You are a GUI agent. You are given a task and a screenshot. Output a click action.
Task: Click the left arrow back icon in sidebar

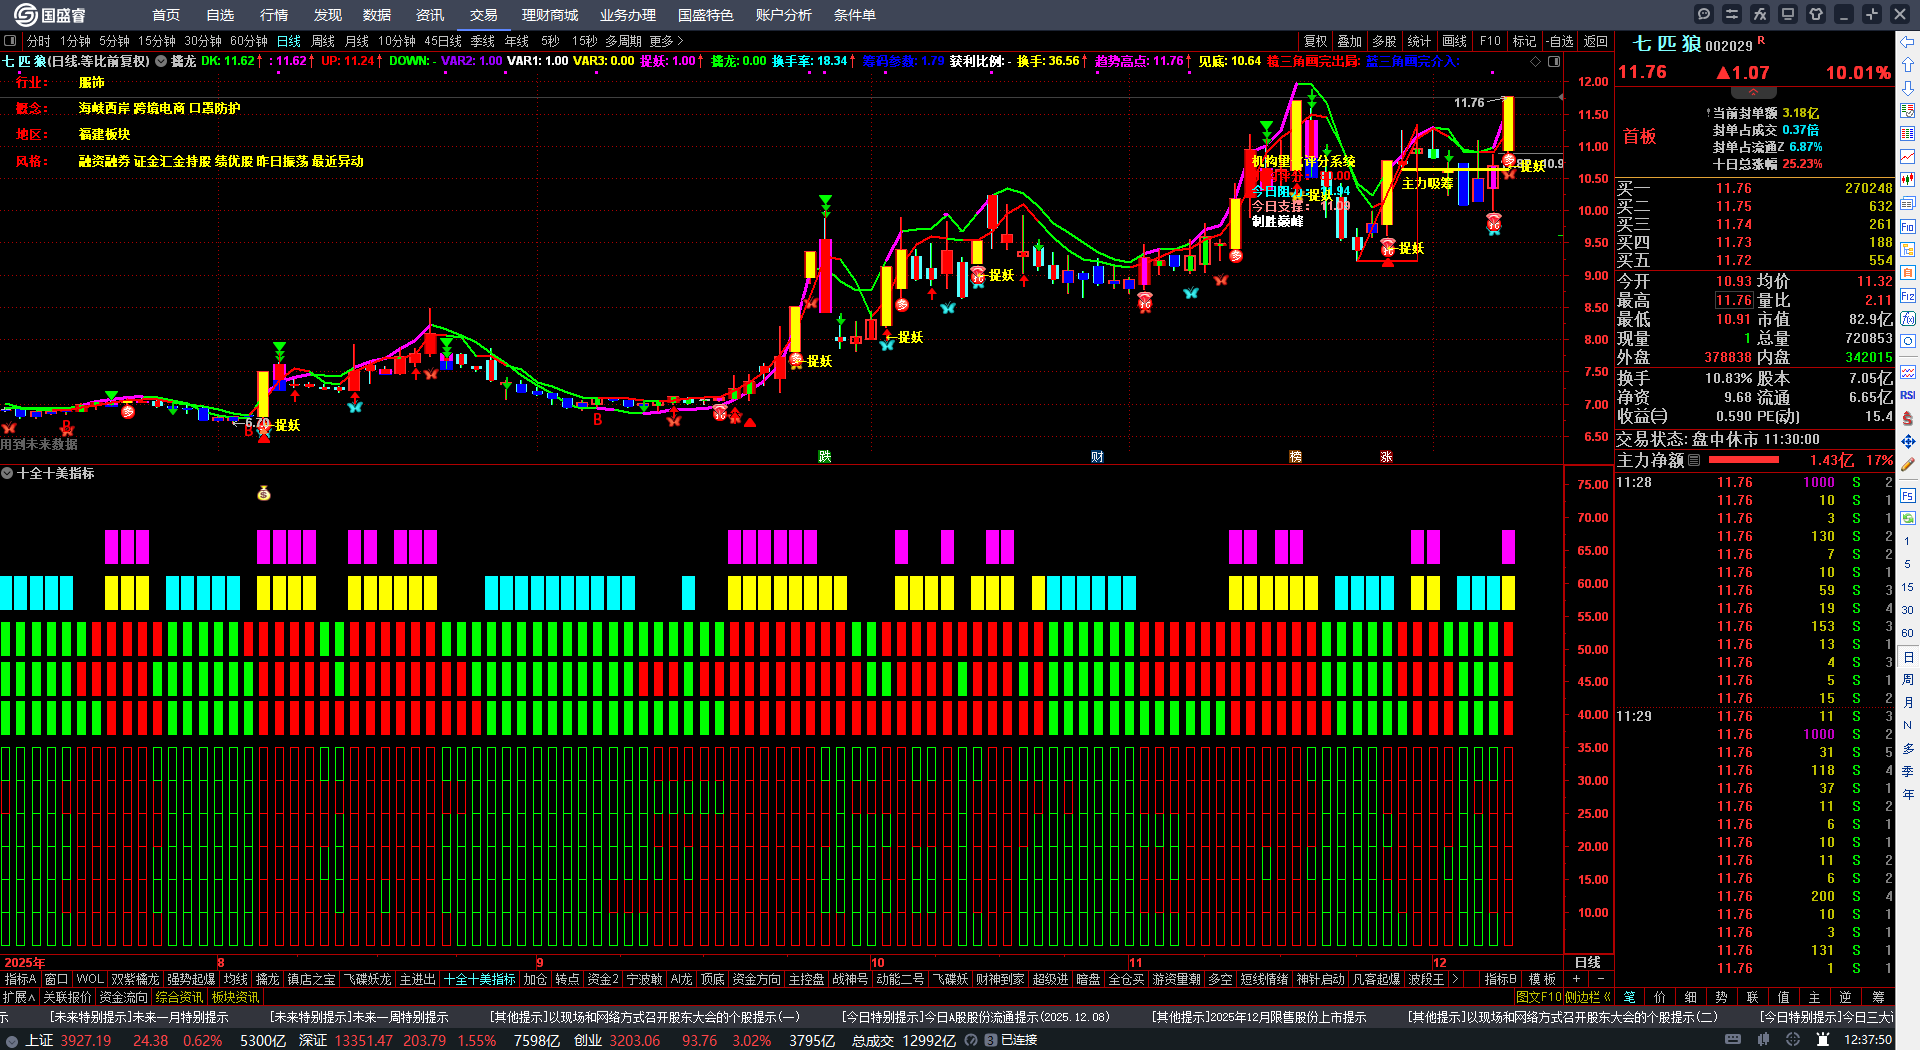pos(1908,42)
